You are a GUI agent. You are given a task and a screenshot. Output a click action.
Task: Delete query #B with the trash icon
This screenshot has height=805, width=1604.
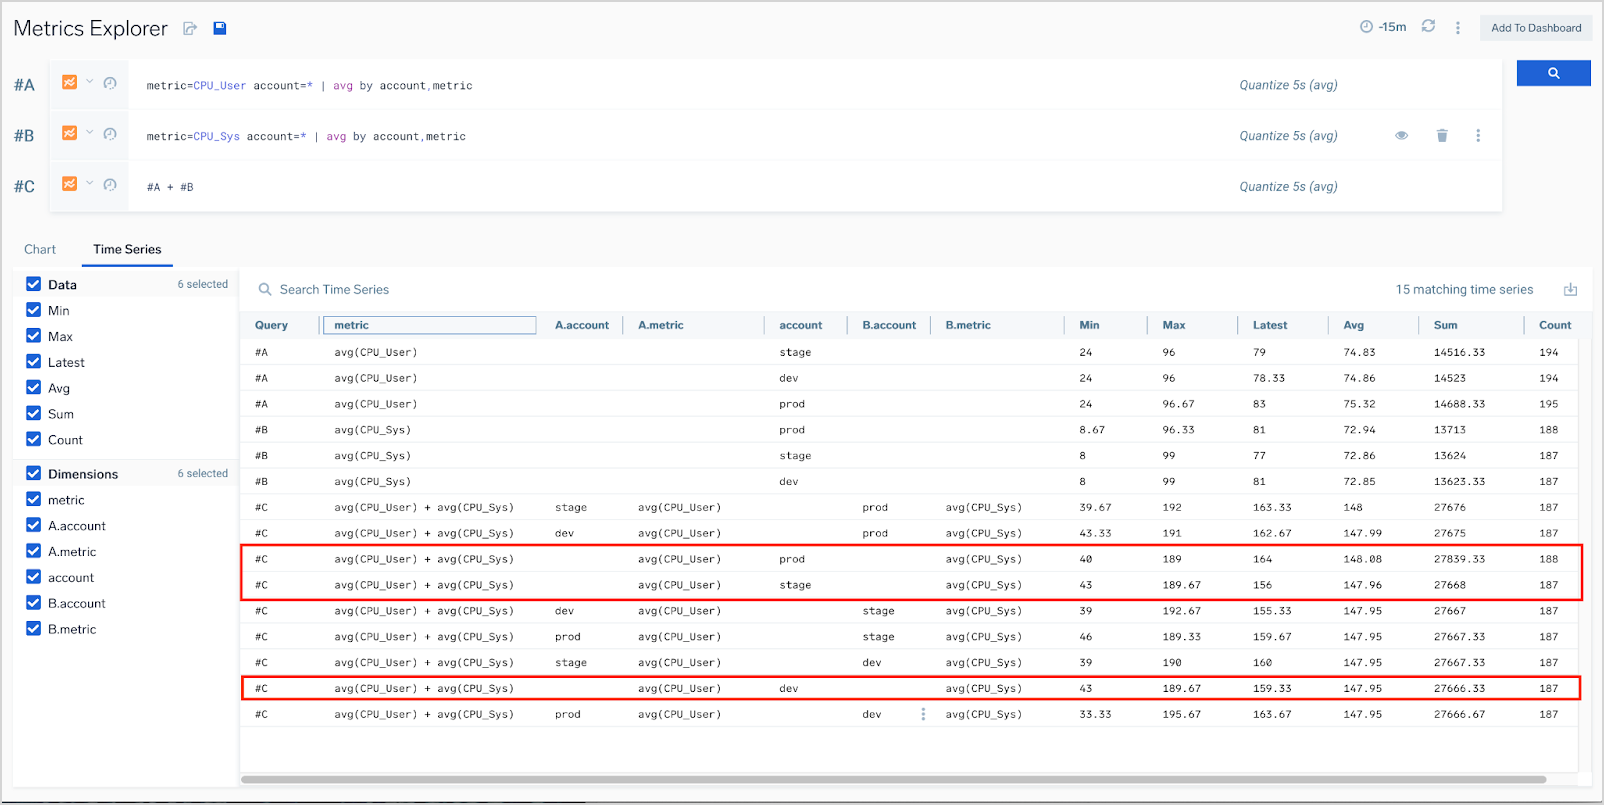tap(1442, 136)
